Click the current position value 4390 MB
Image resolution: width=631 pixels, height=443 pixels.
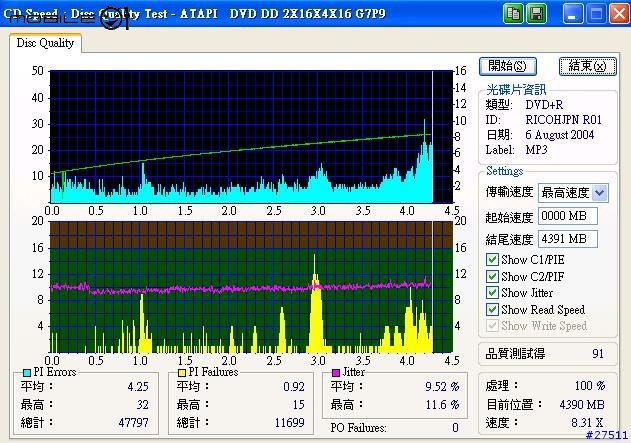click(x=582, y=405)
